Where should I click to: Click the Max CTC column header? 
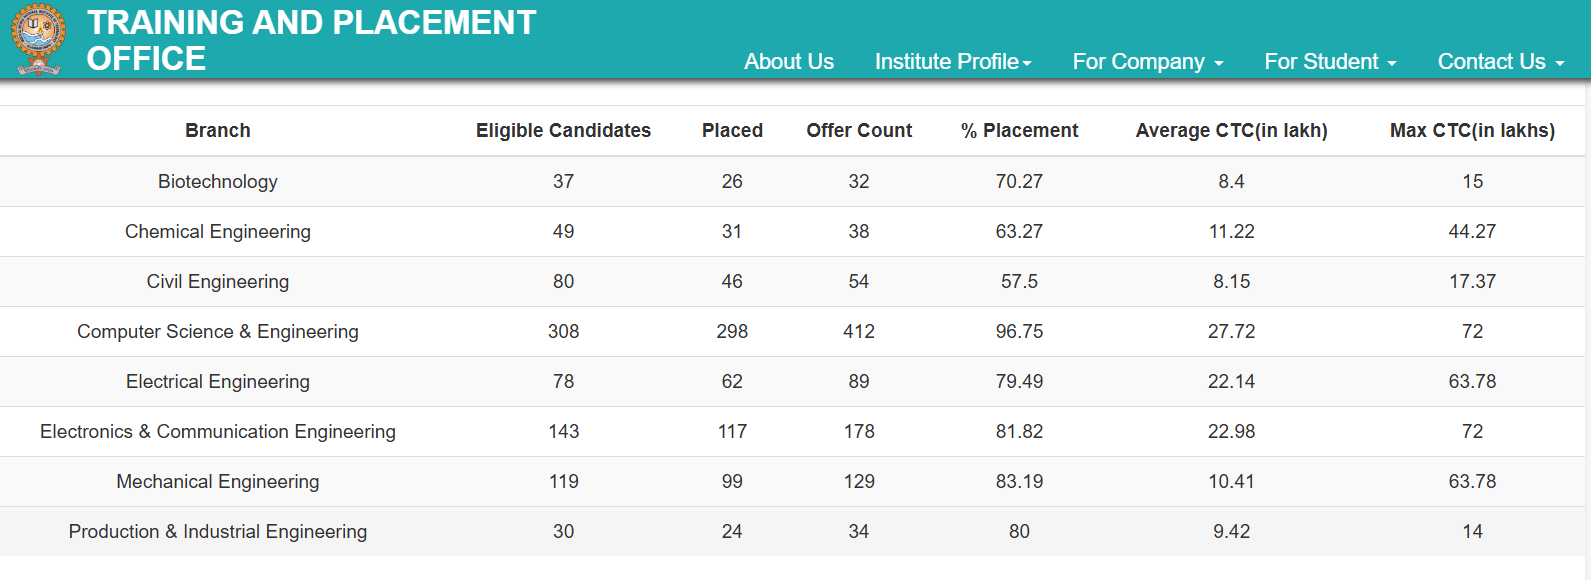coord(1472,130)
